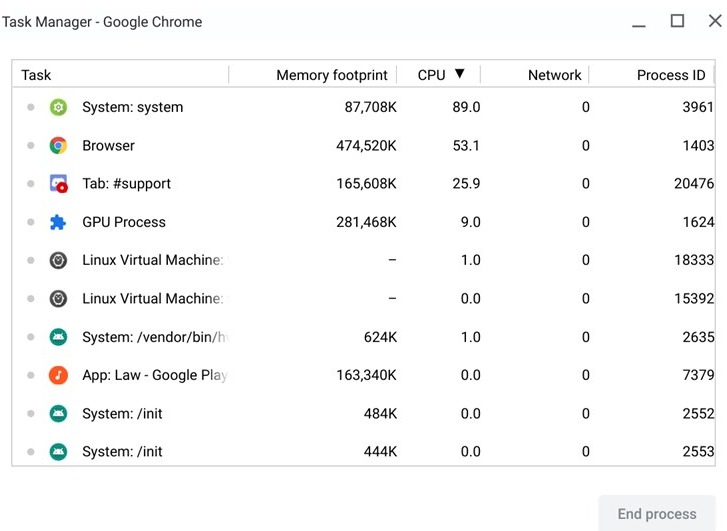The image size is (727, 531).
Task: Click the System: system gear icon
Action: pyautogui.click(x=58, y=107)
